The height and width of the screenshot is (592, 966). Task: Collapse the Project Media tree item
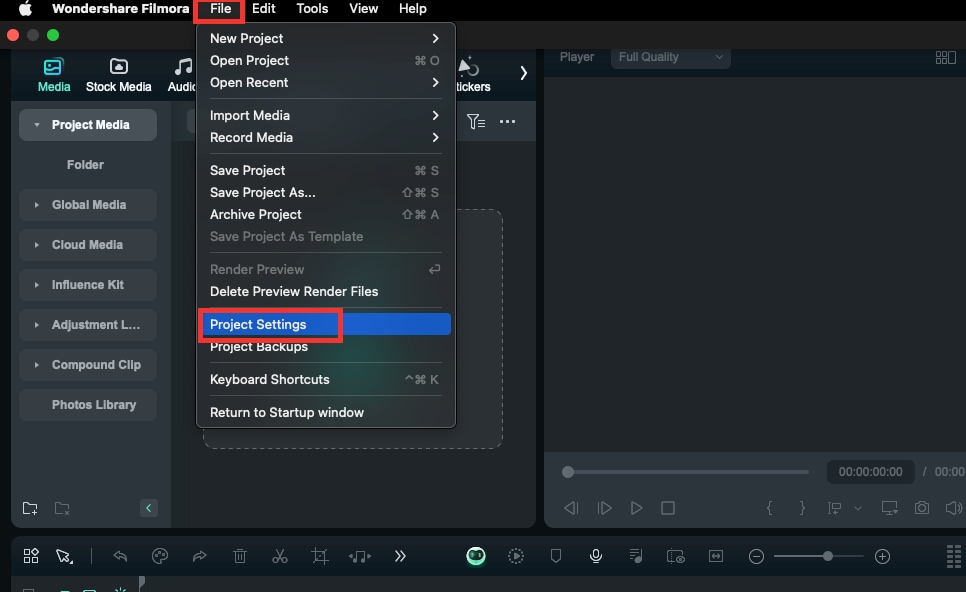37,125
